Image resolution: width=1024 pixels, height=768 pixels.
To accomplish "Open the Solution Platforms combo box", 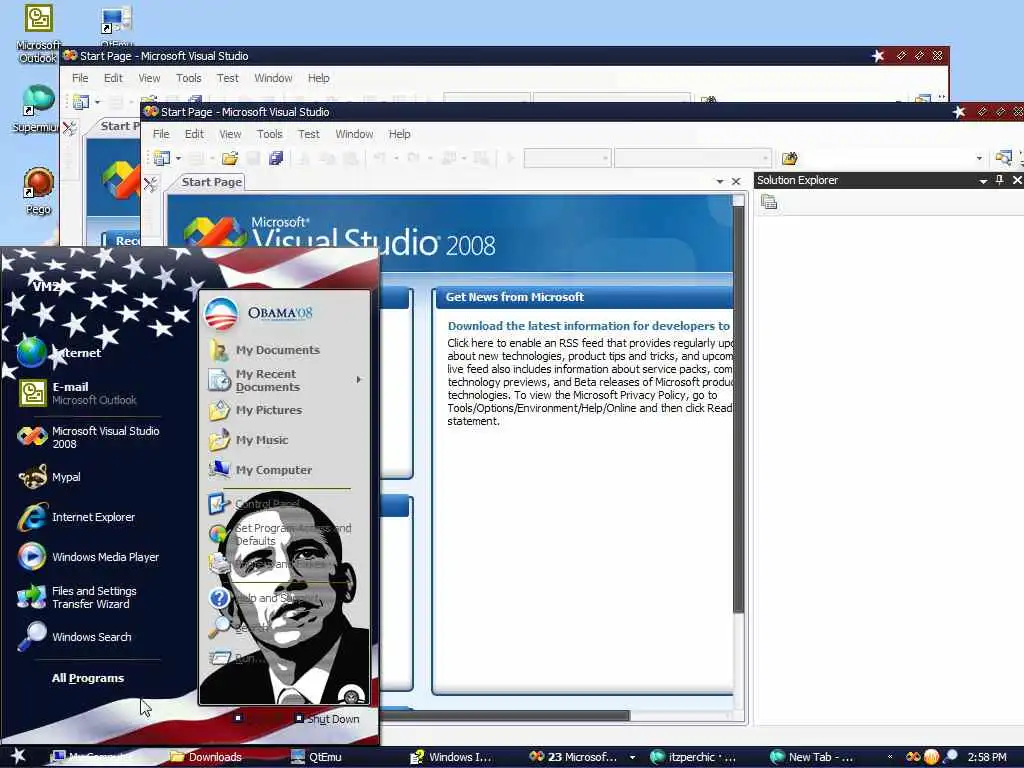I will tap(692, 158).
